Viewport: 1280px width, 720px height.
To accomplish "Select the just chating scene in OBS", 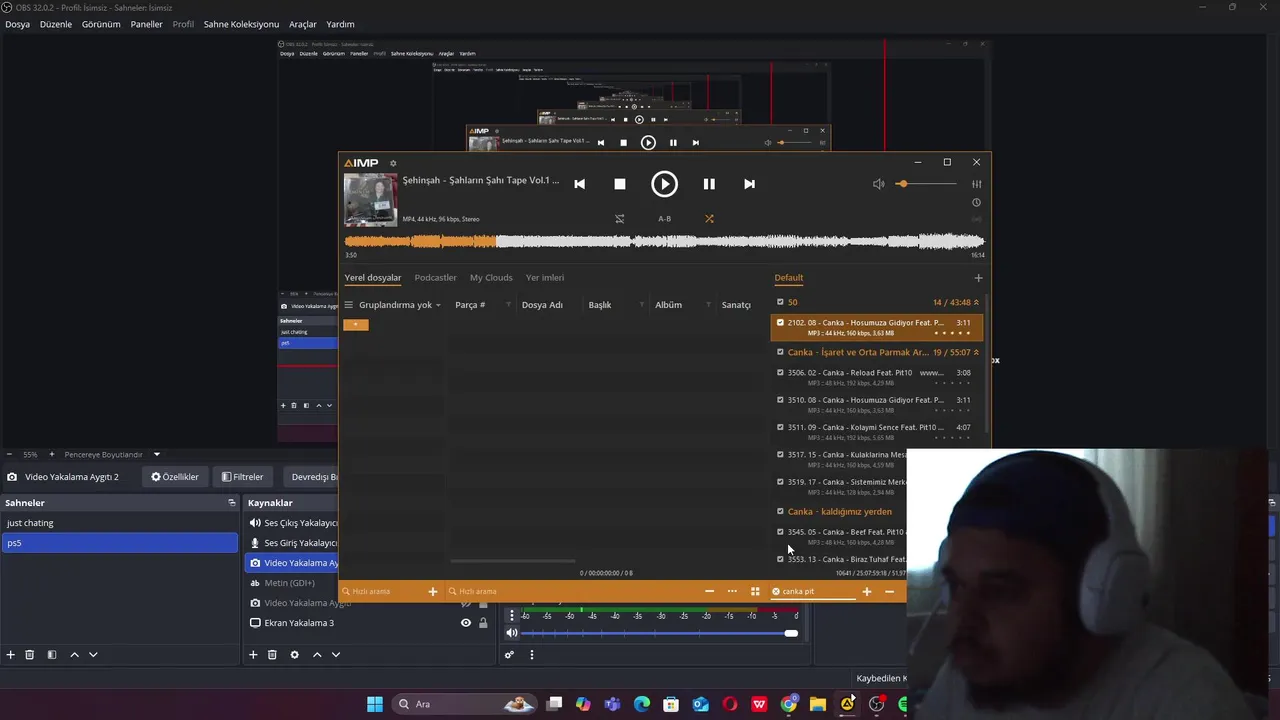I will (x=120, y=523).
